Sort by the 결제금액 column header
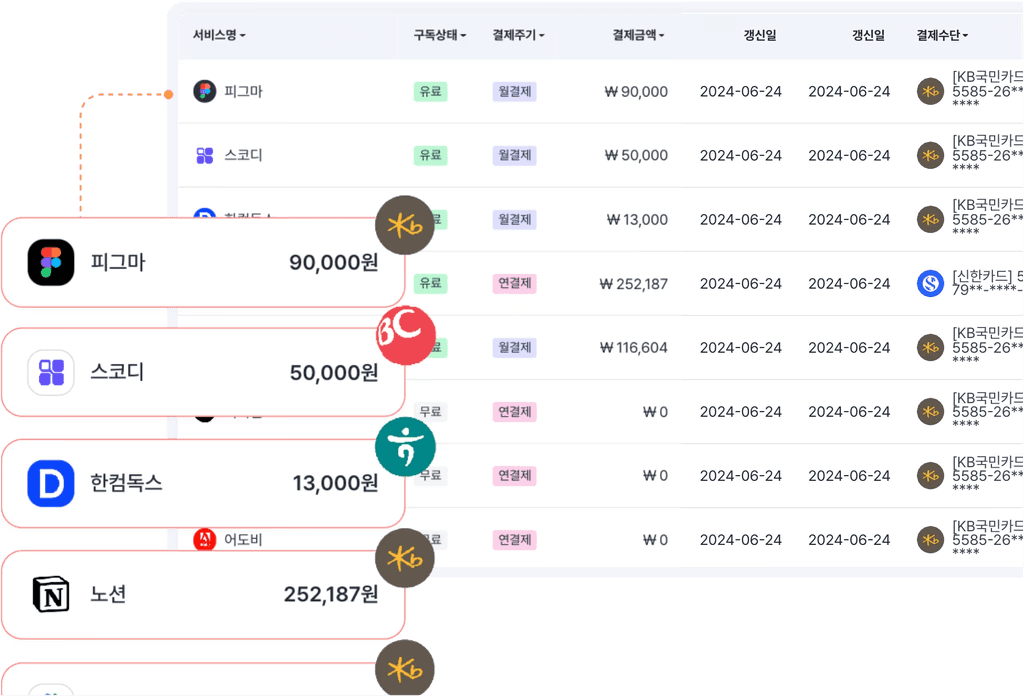The image size is (1024, 696). point(638,35)
